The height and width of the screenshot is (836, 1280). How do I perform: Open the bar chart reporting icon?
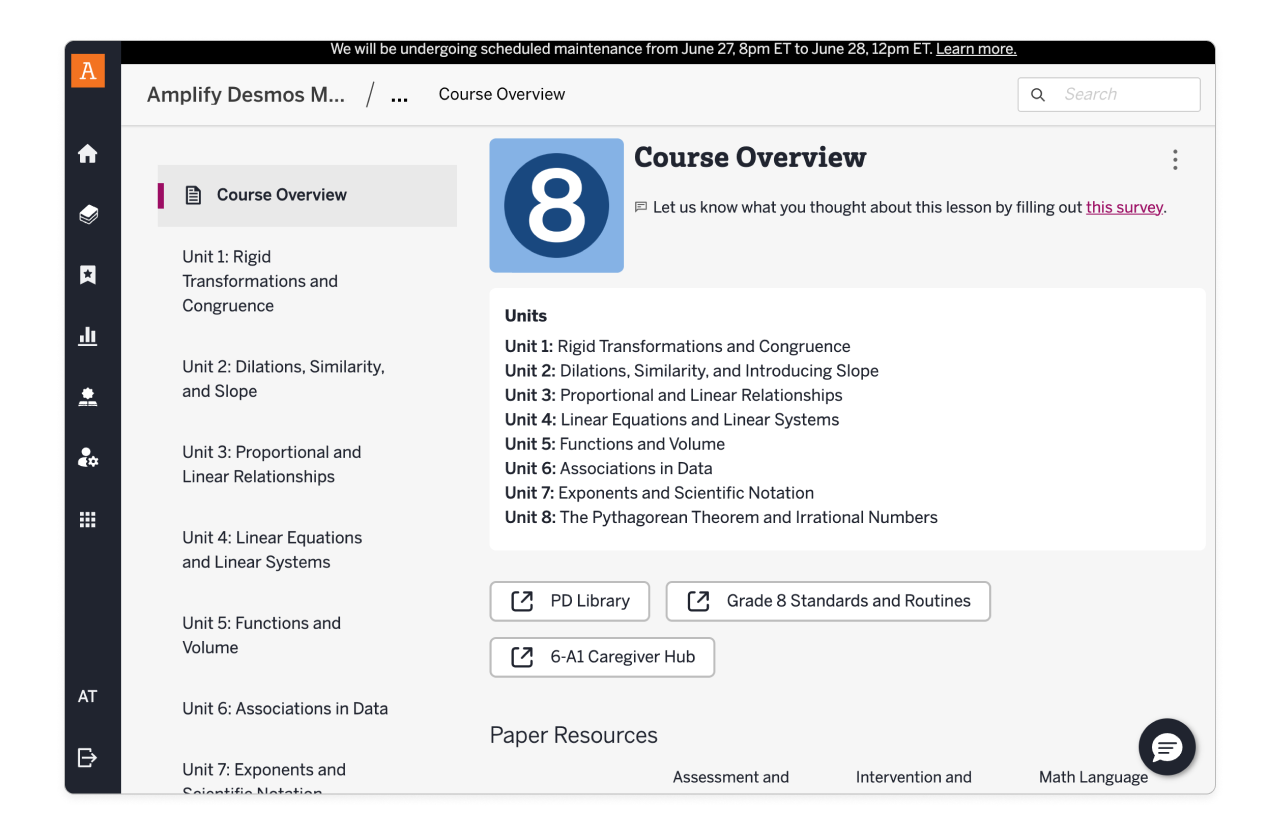[x=88, y=336]
